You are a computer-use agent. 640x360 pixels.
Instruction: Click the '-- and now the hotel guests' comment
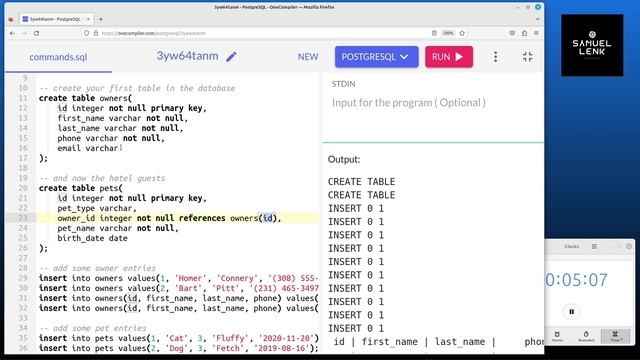point(102,178)
